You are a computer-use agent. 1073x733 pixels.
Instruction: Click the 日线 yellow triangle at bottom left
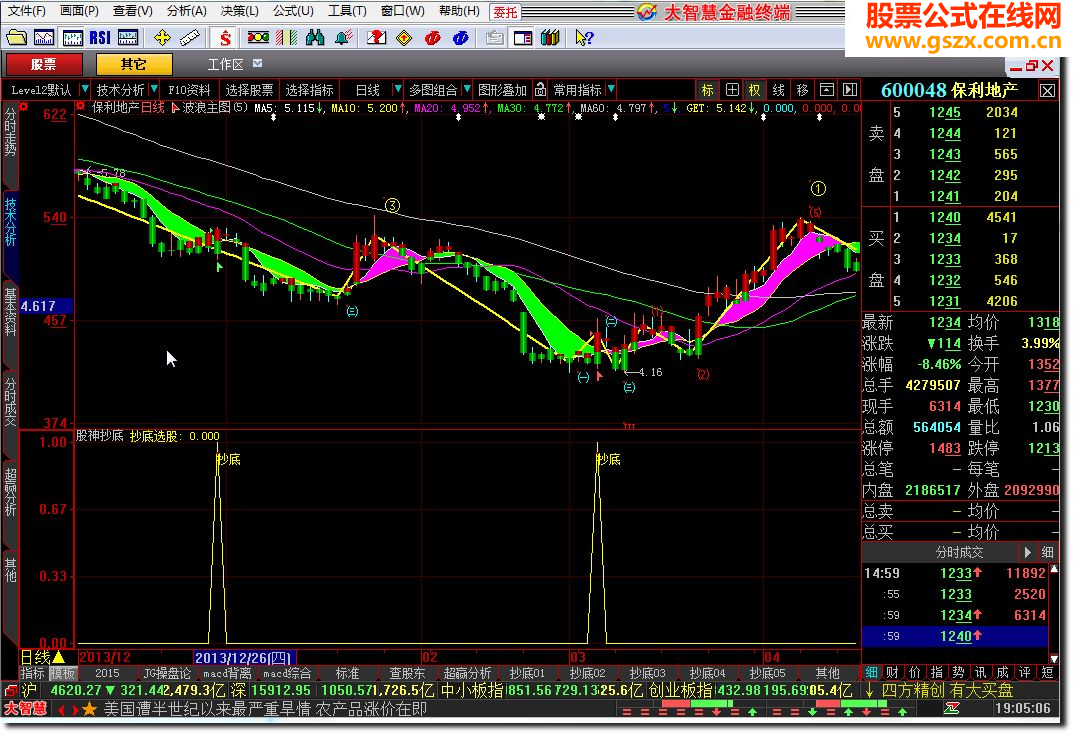59,657
